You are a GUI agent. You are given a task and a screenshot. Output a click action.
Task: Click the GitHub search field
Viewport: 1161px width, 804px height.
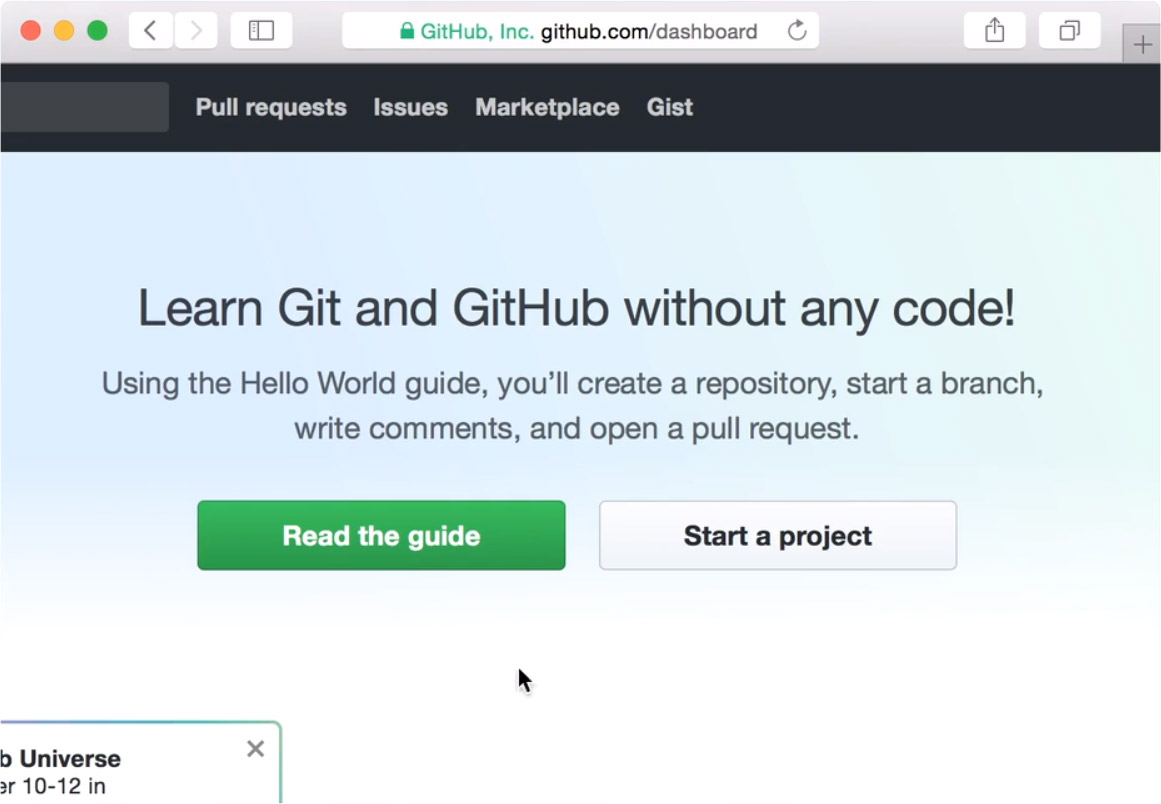(84, 107)
